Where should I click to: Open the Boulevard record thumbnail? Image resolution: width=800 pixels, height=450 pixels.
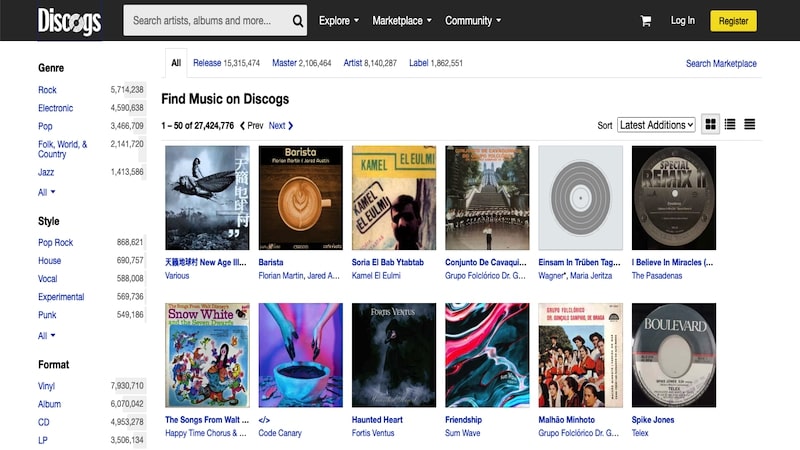pyautogui.click(x=674, y=355)
